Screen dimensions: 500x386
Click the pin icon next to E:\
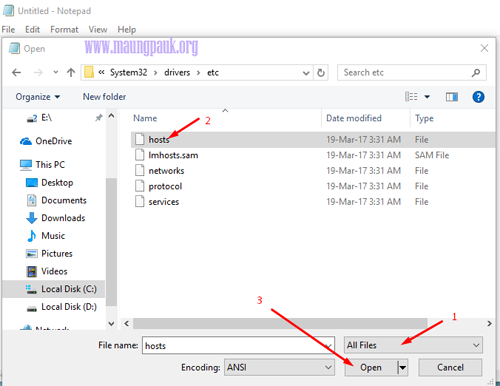tap(99, 118)
